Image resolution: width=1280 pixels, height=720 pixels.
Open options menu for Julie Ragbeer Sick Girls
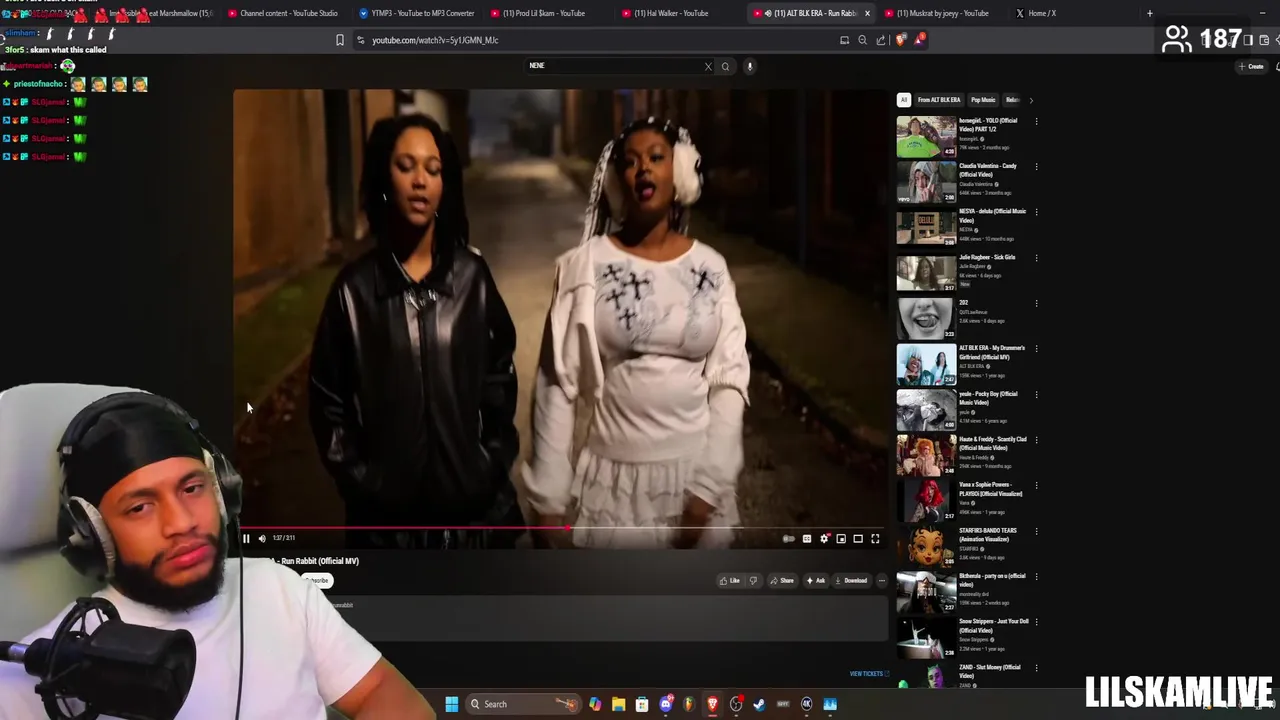(x=1036, y=258)
